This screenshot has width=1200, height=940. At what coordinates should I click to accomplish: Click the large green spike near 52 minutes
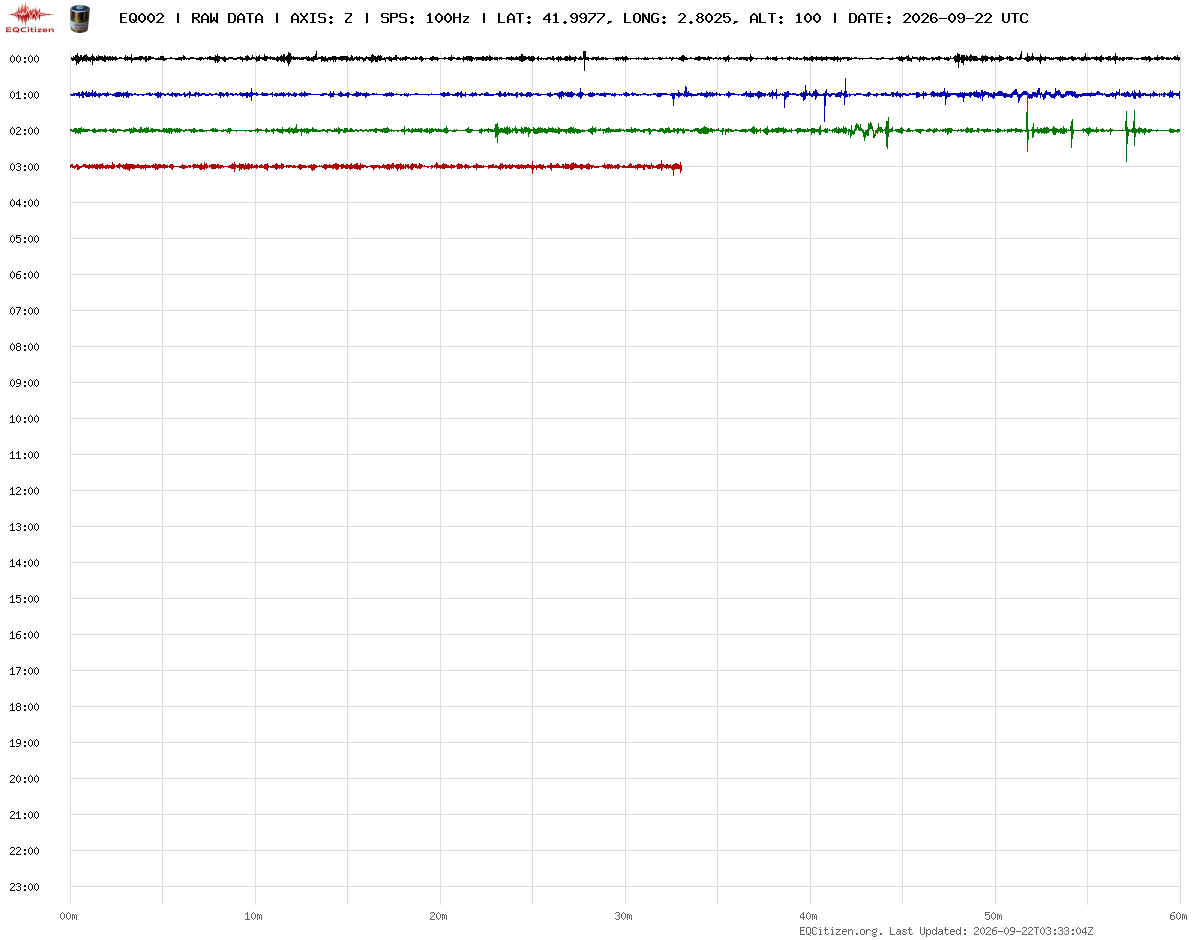[x=1027, y=130]
